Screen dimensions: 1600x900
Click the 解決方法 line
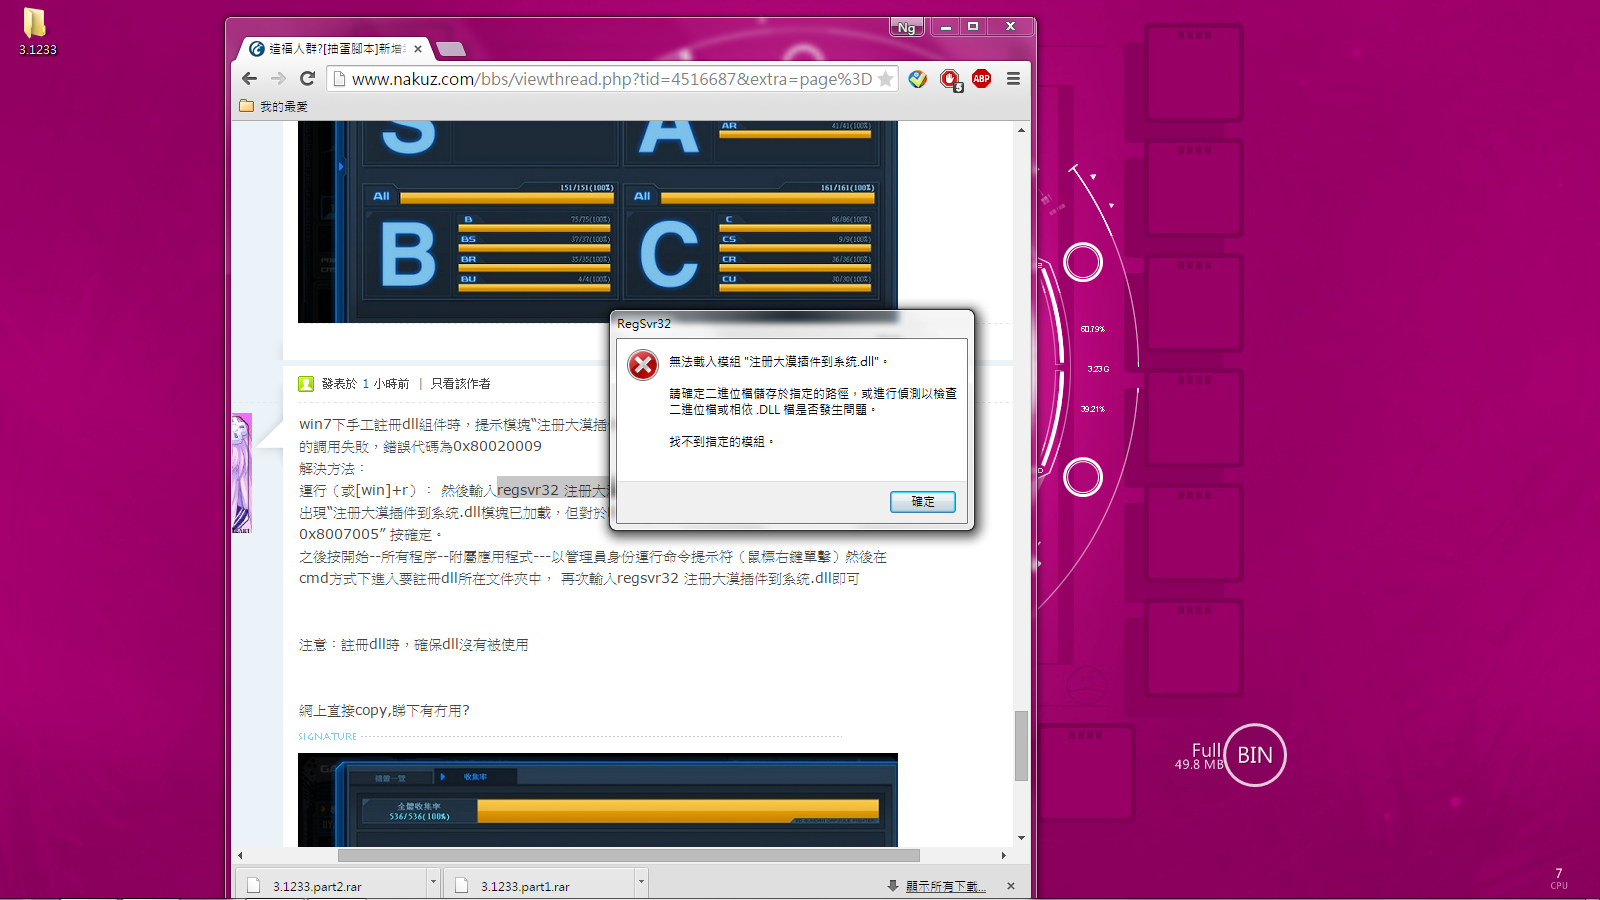333,468
